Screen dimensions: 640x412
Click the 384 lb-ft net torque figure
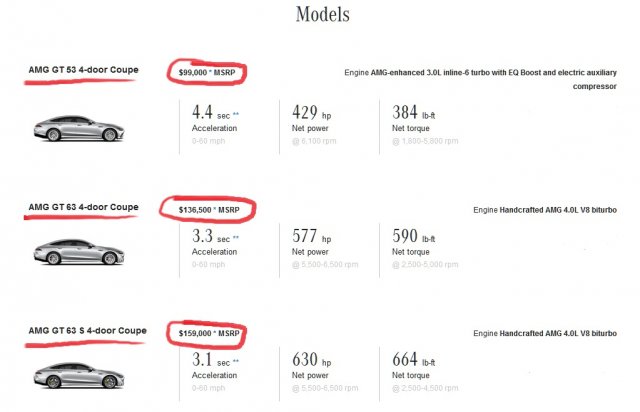[x=410, y=113]
